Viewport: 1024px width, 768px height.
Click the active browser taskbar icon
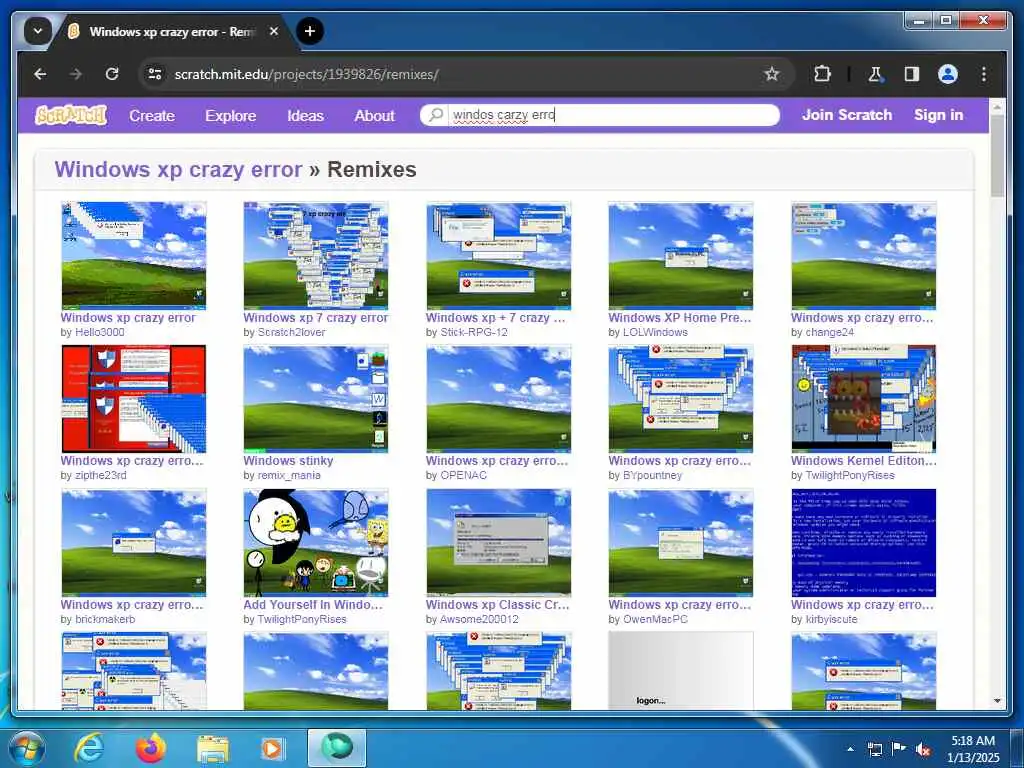[337, 748]
